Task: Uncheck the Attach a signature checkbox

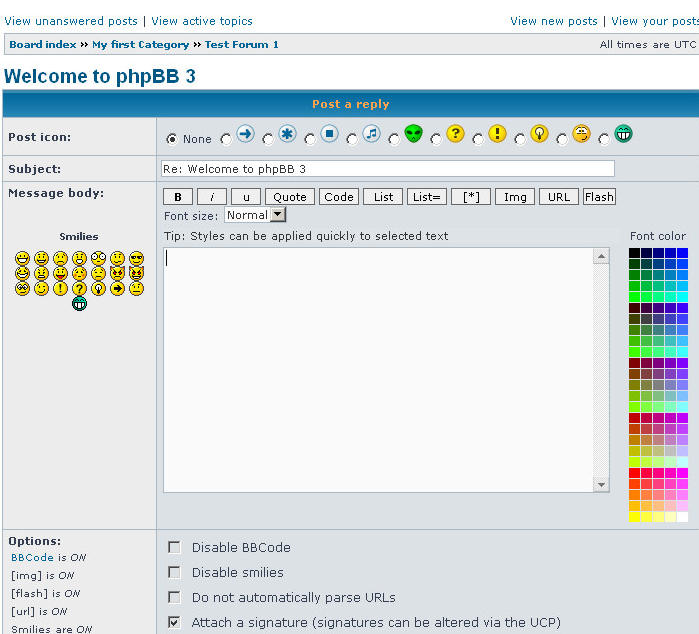Action: [174, 622]
